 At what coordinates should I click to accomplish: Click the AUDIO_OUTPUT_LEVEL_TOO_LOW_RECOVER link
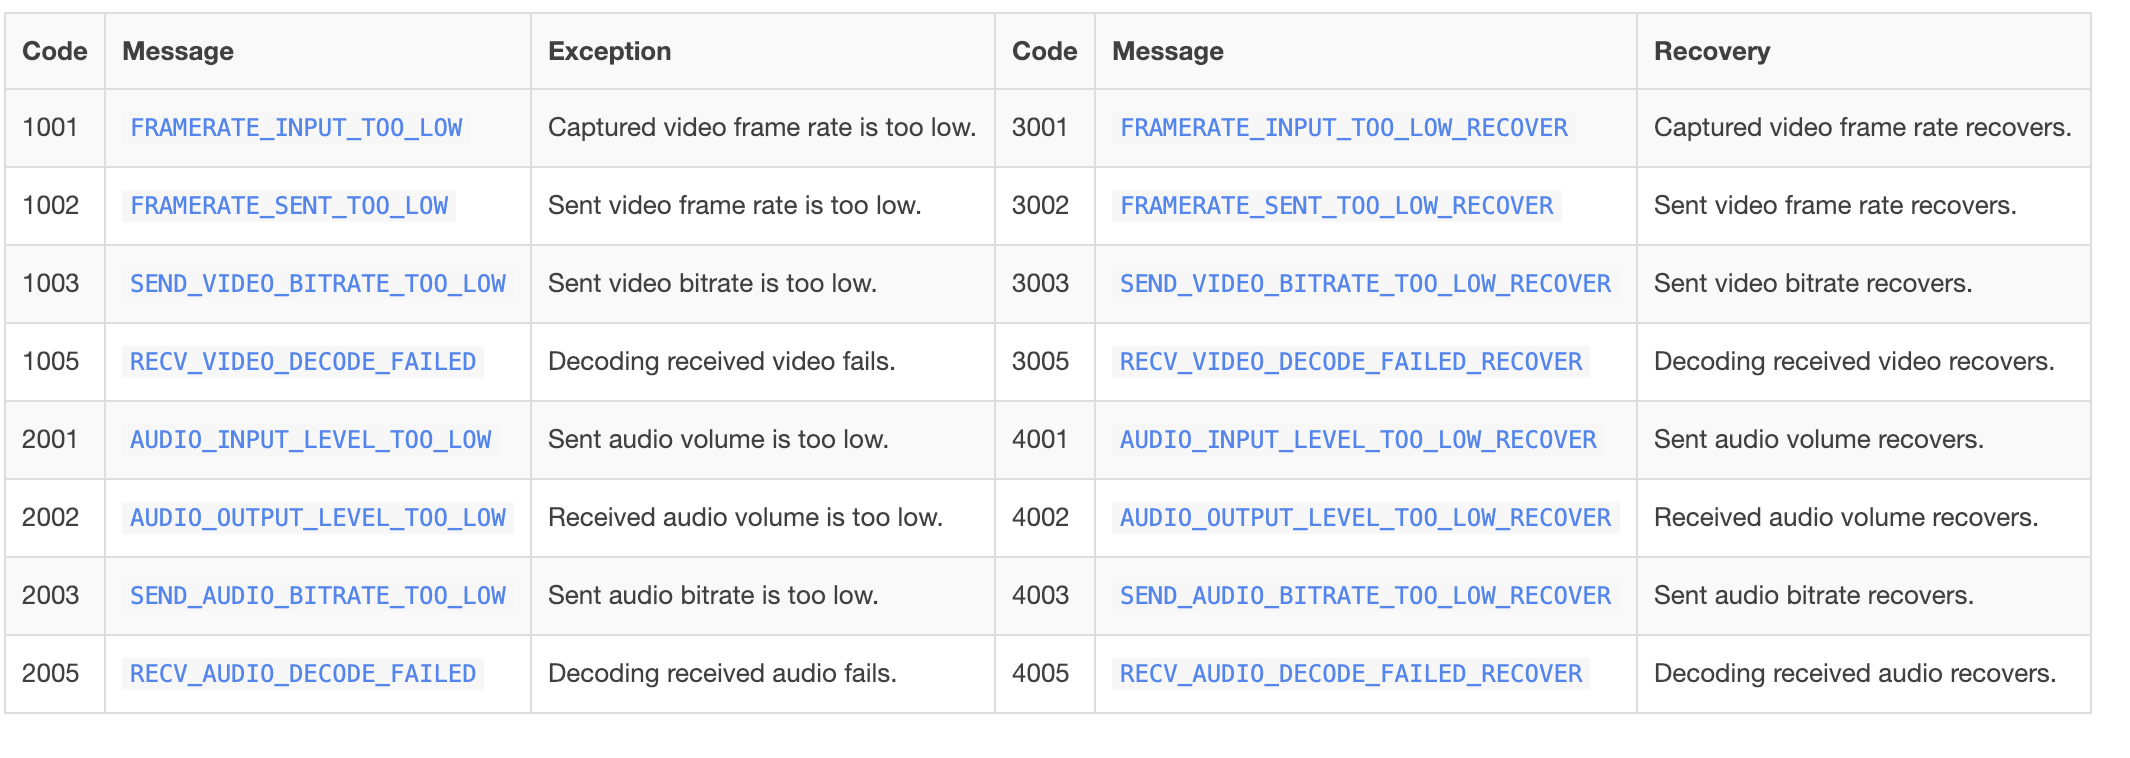tap(1366, 518)
